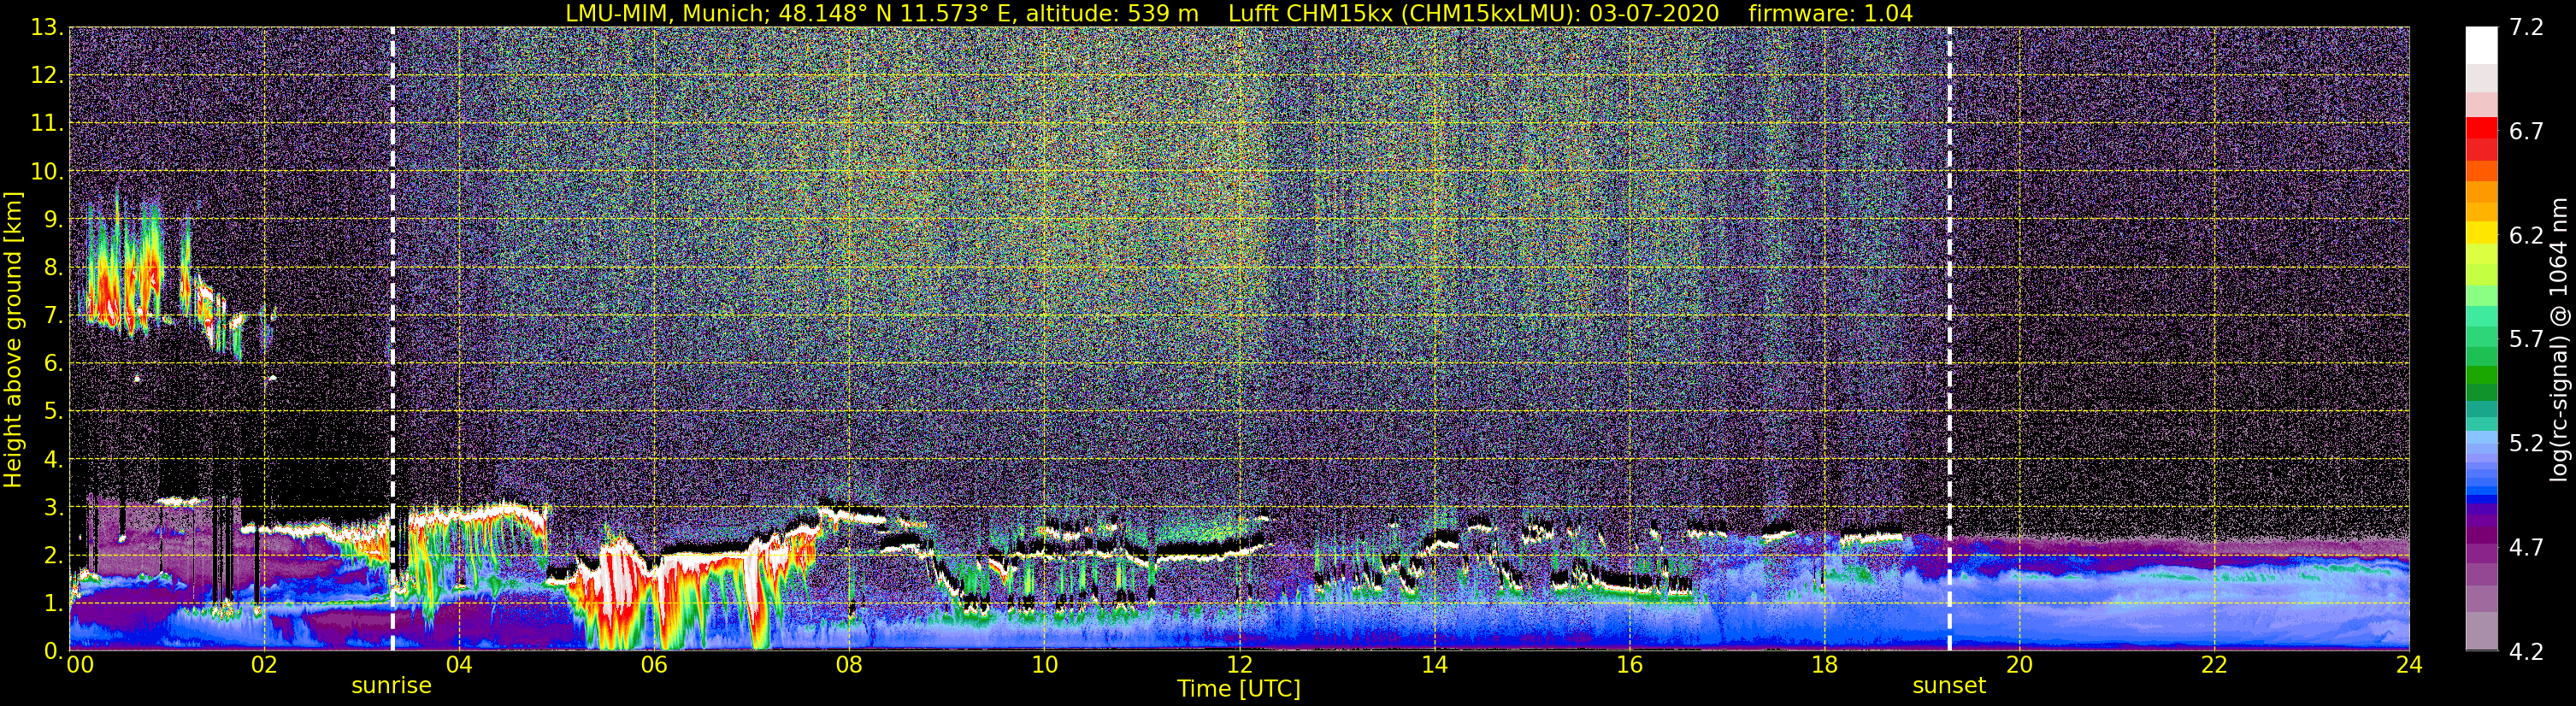Click the time axis tick label "12"
The height and width of the screenshot is (706, 2576).
tap(1239, 666)
